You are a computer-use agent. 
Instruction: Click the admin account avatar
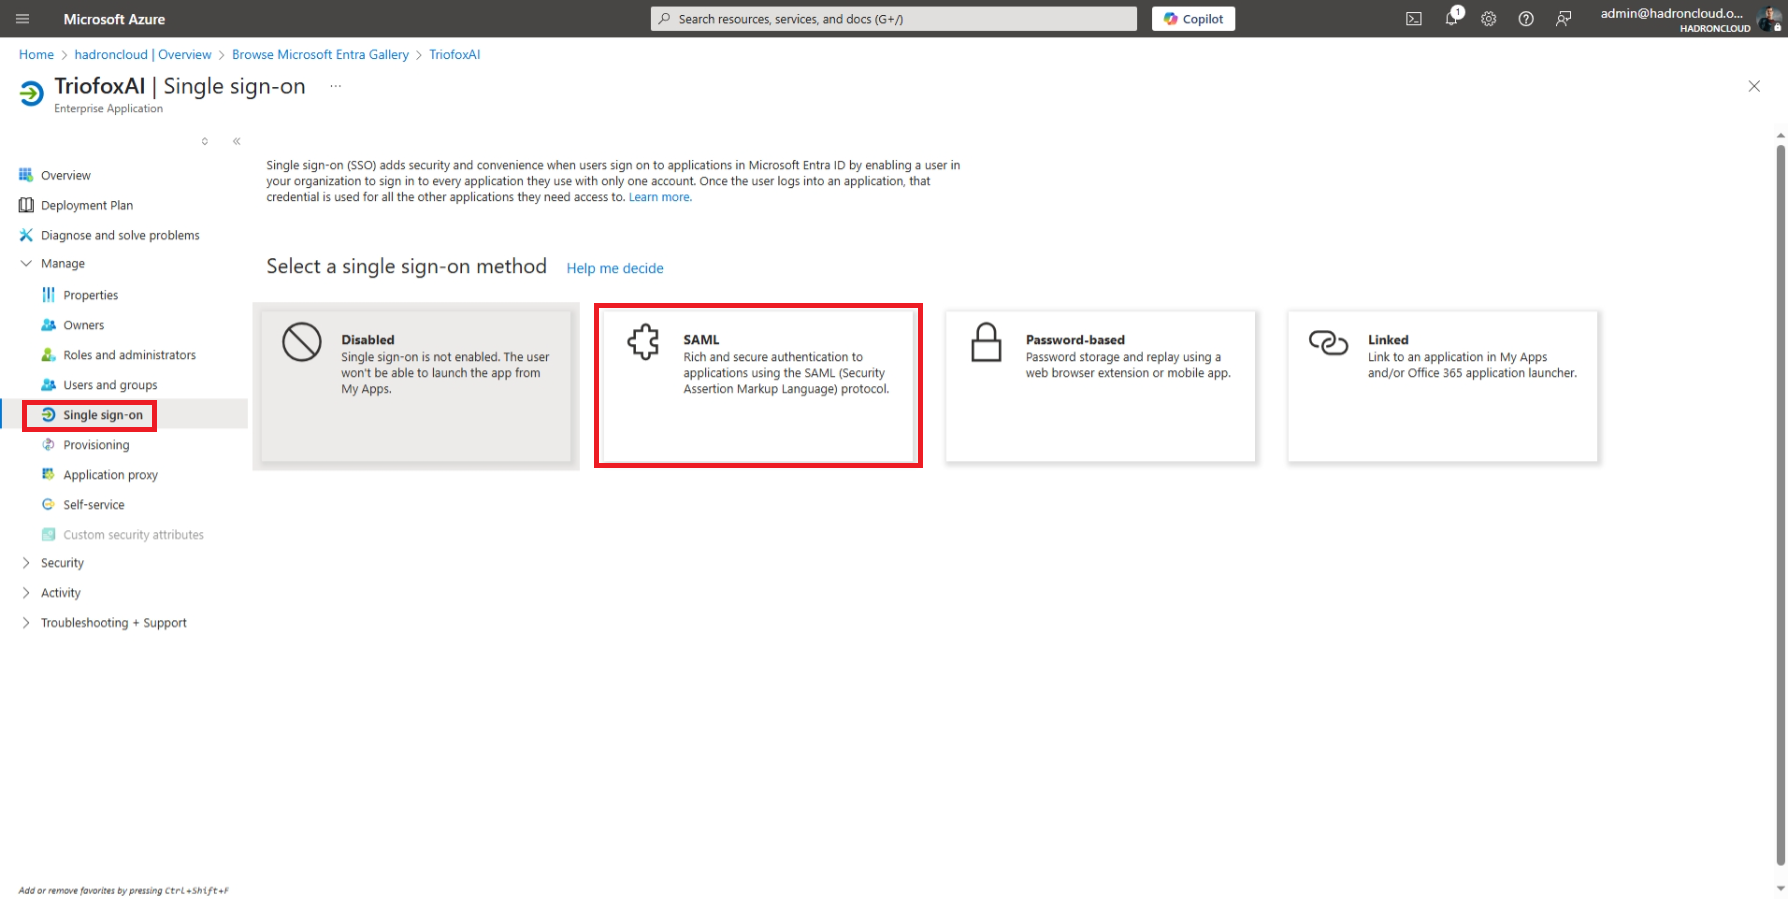click(x=1769, y=18)
